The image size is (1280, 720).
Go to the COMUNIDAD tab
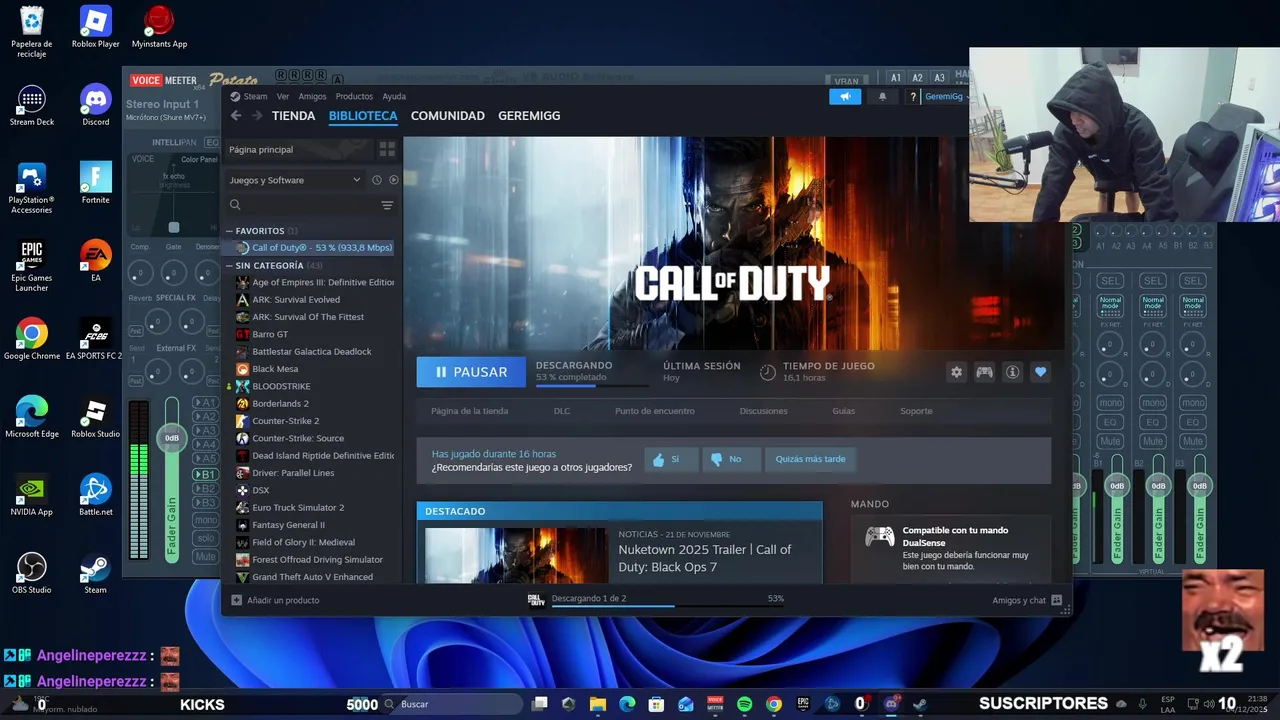tap(447, 116)
